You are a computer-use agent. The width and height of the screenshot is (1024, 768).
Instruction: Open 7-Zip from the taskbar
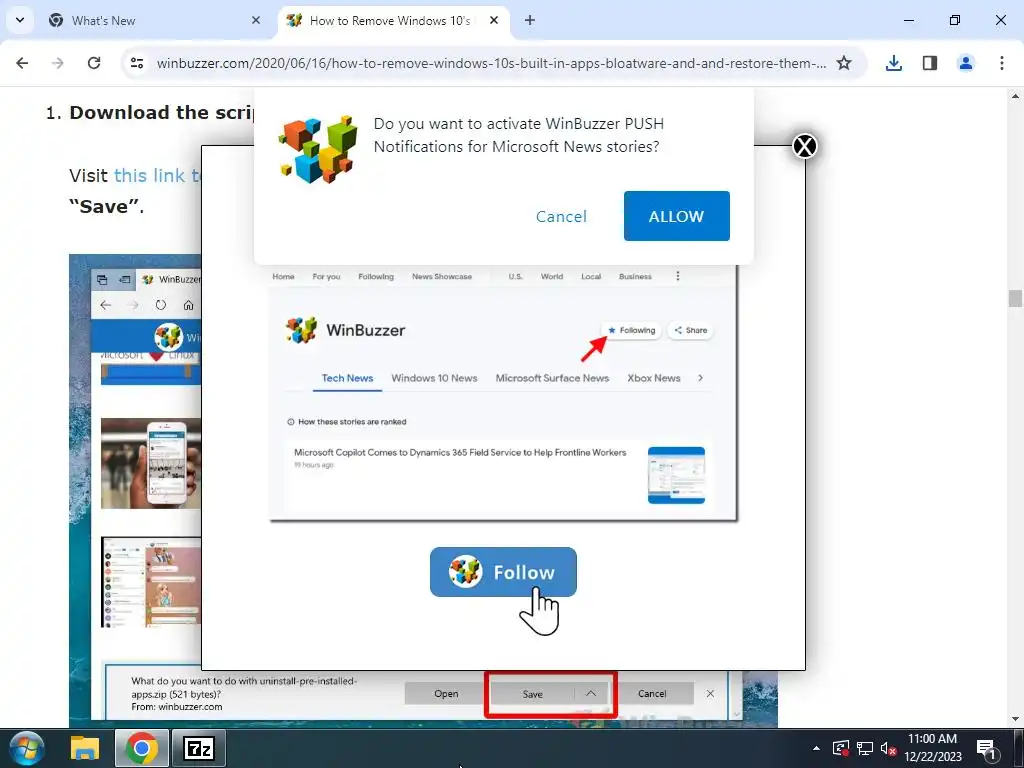tap(199, 748)
